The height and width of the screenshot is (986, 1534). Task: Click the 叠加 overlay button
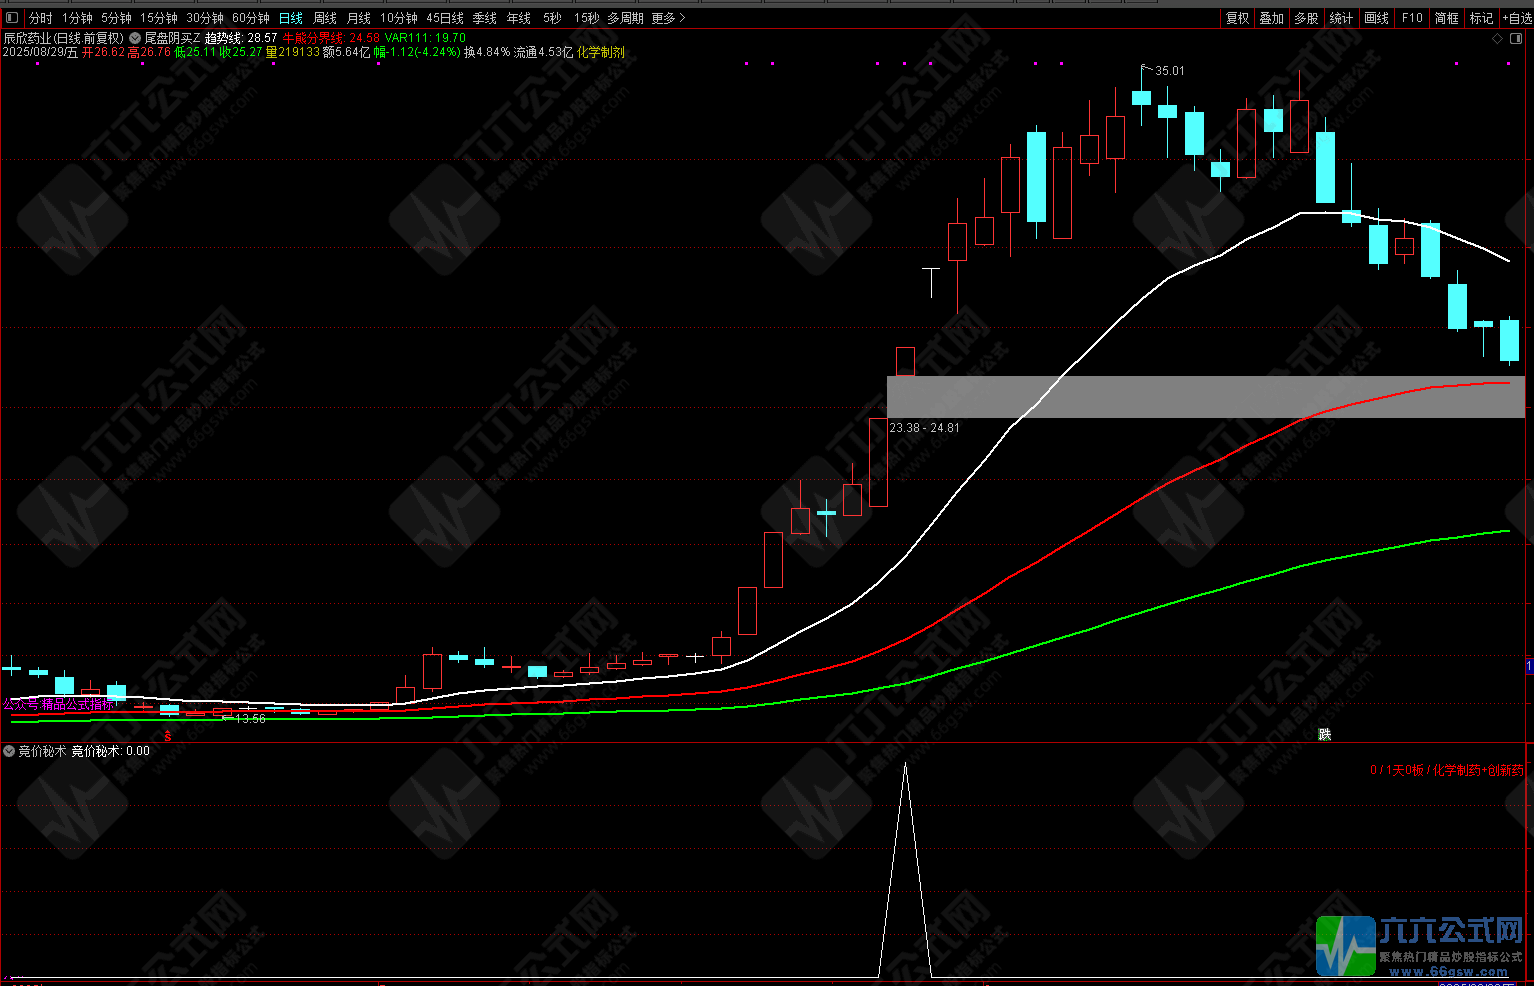tap(1271, 18)
